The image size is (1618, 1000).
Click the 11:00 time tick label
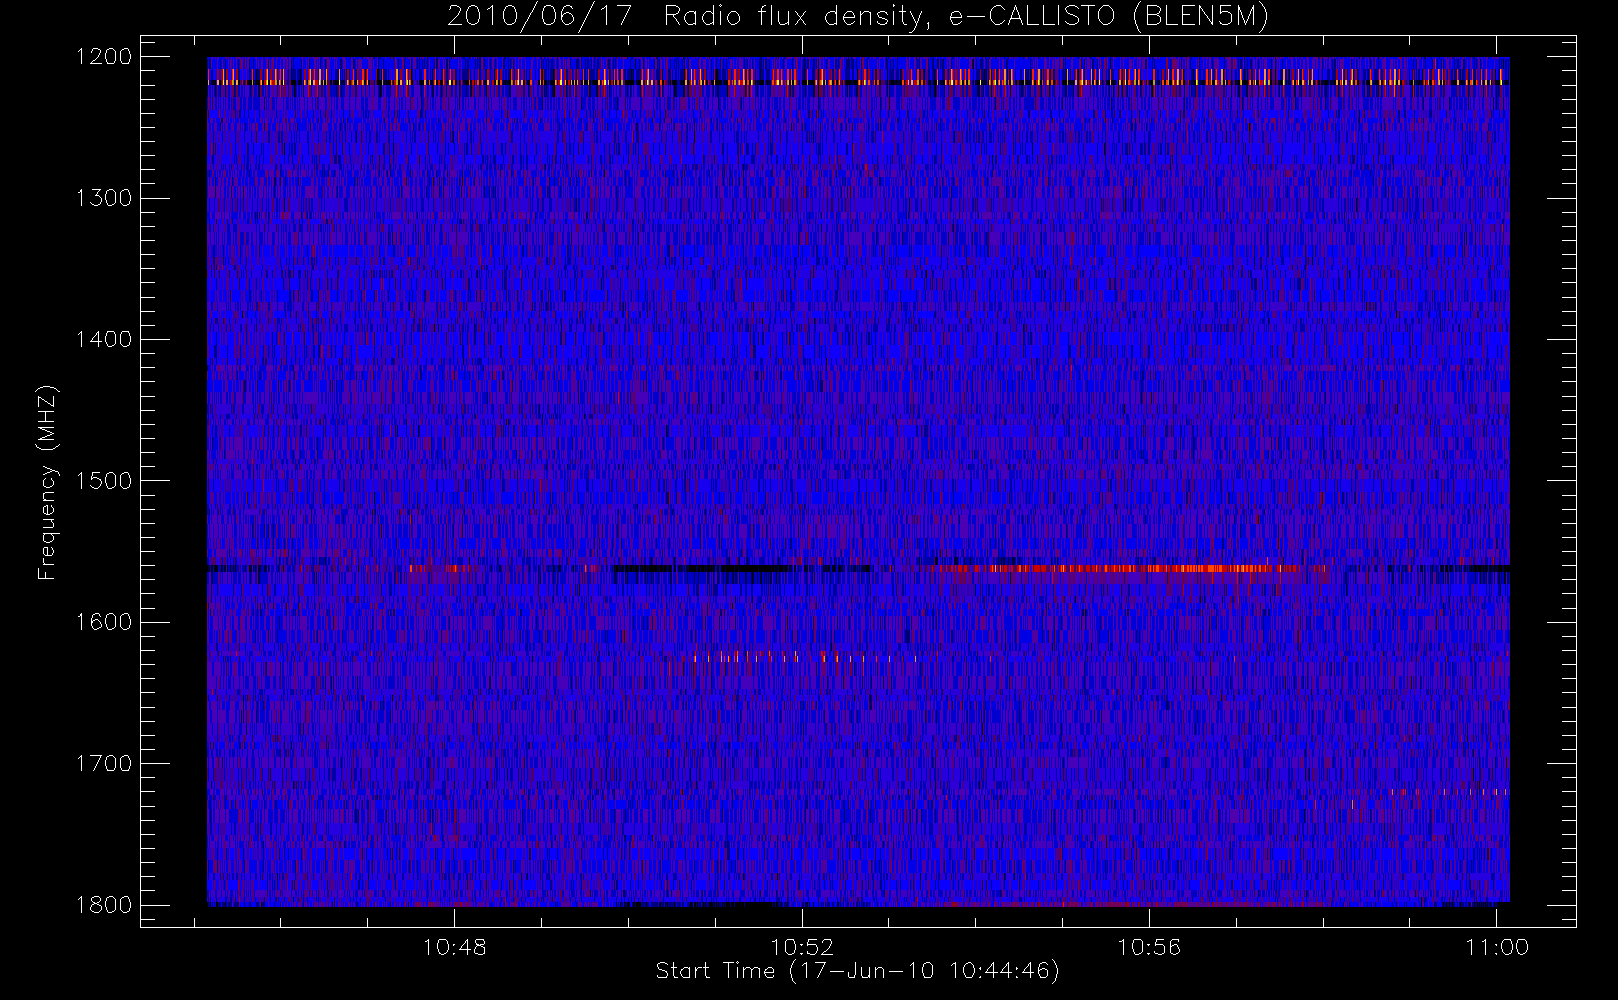point(1497,947)
